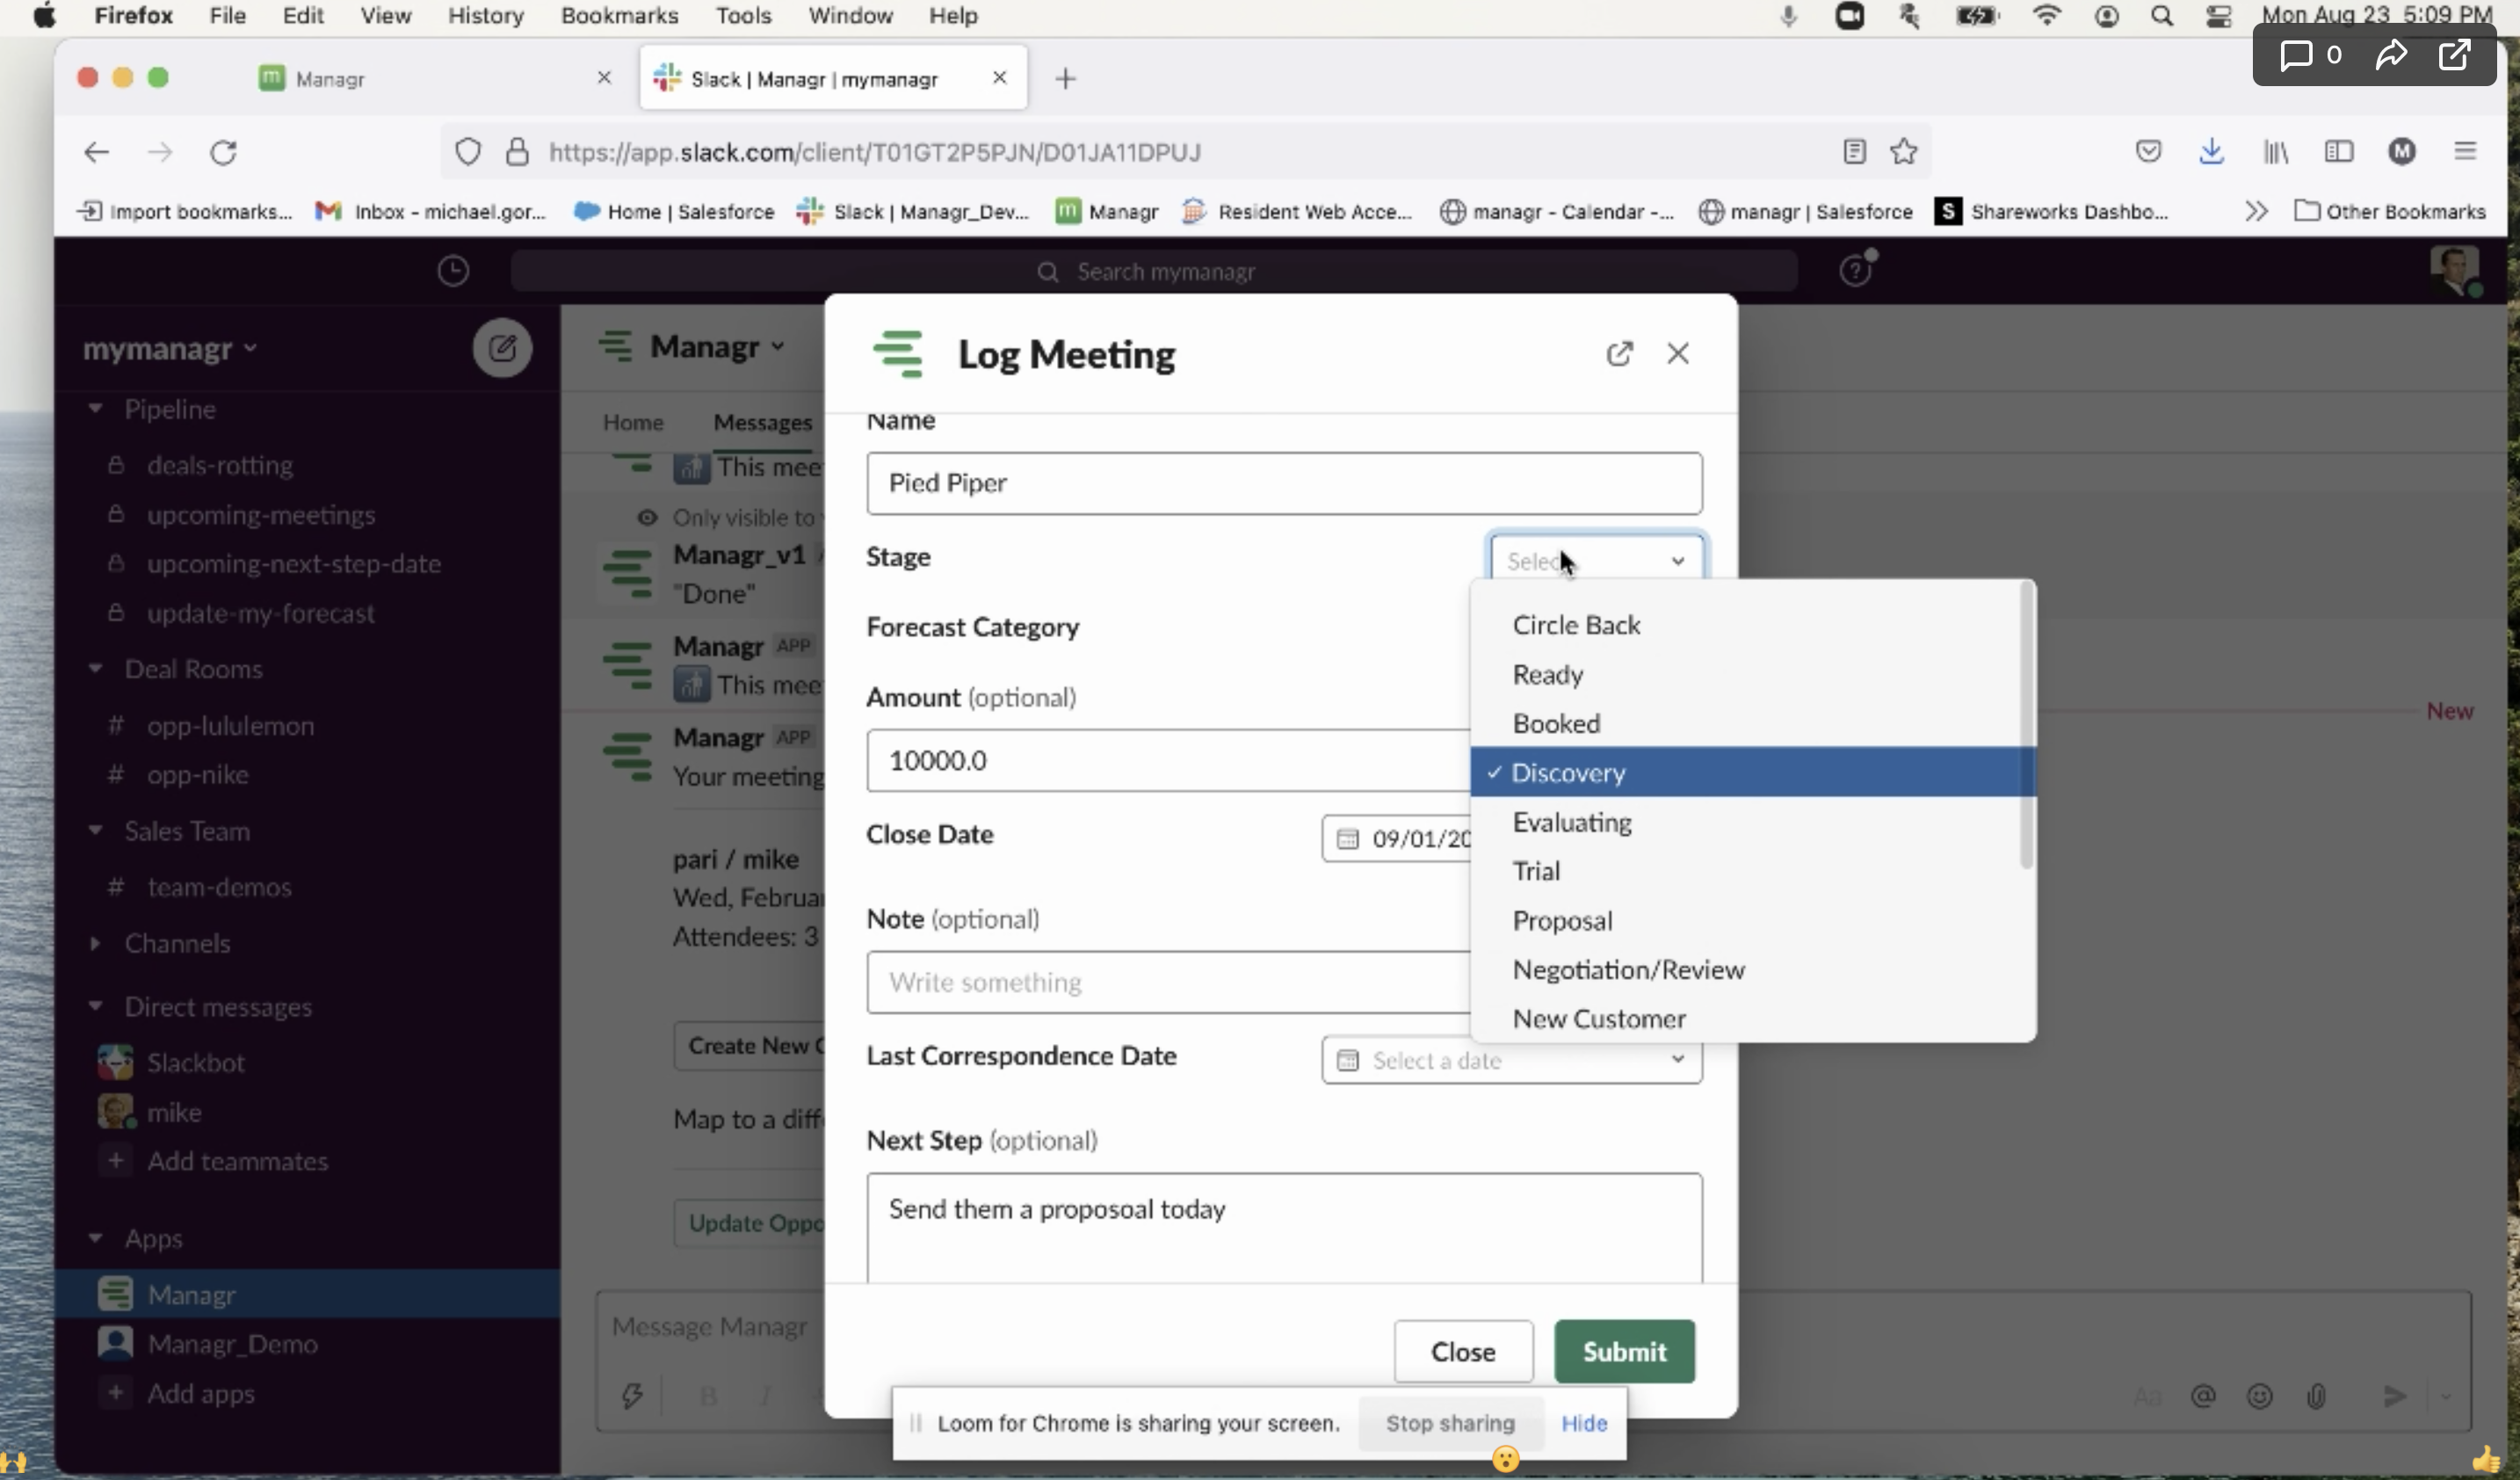Bookmark the page with the star icon

pyautogui.click(x=1903, y=152)
